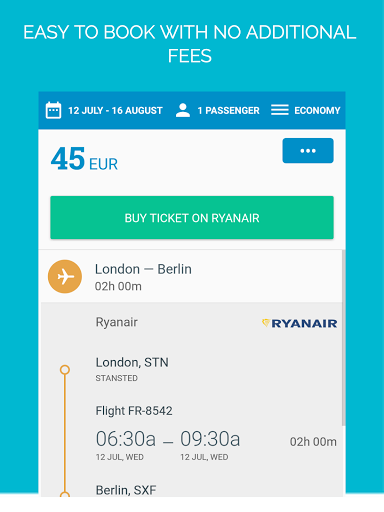Tap the passenger person icon
The width and height of the screenshot is (384, 512).
tap(183, 110)
